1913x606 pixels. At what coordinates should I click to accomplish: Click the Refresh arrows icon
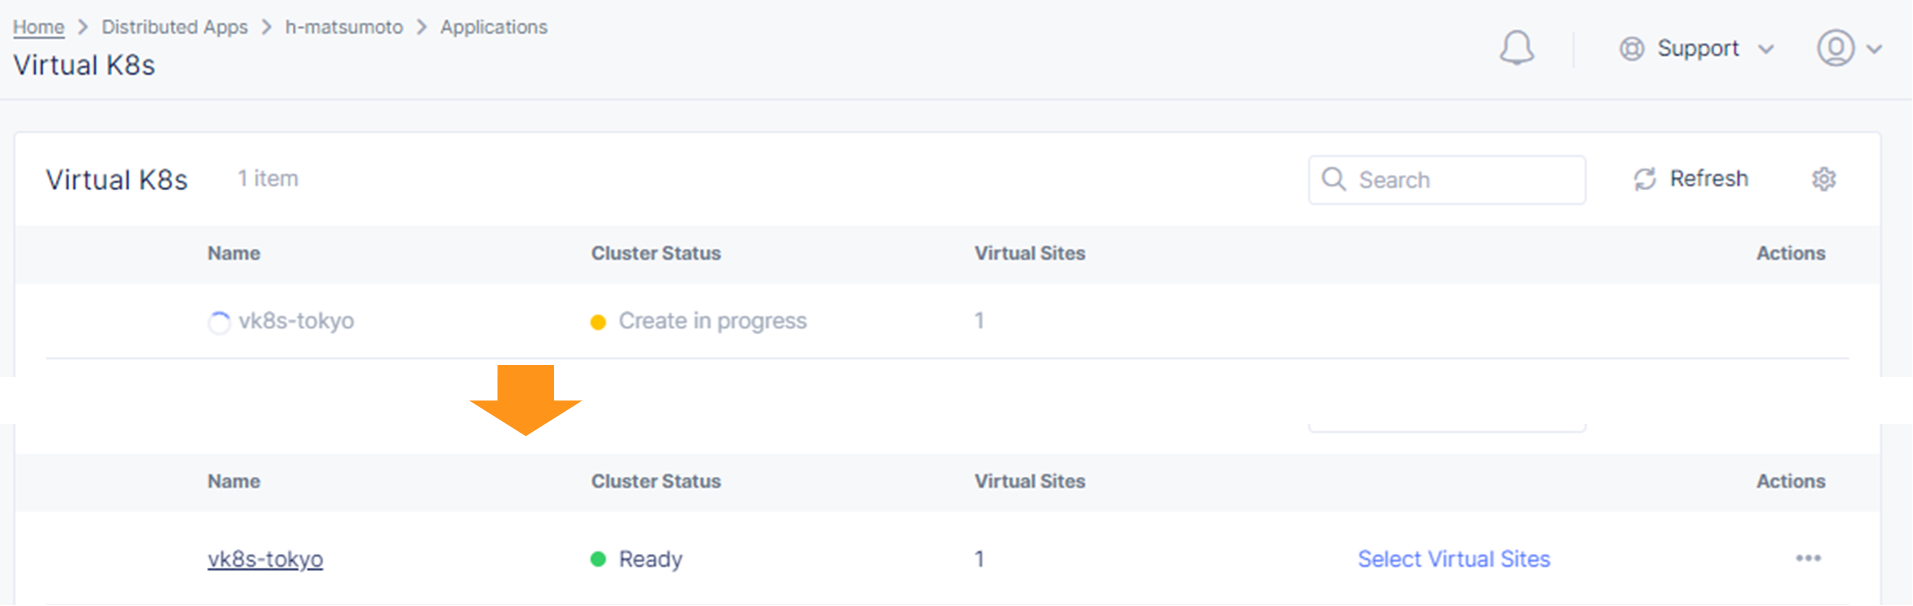coord(1644,179)
